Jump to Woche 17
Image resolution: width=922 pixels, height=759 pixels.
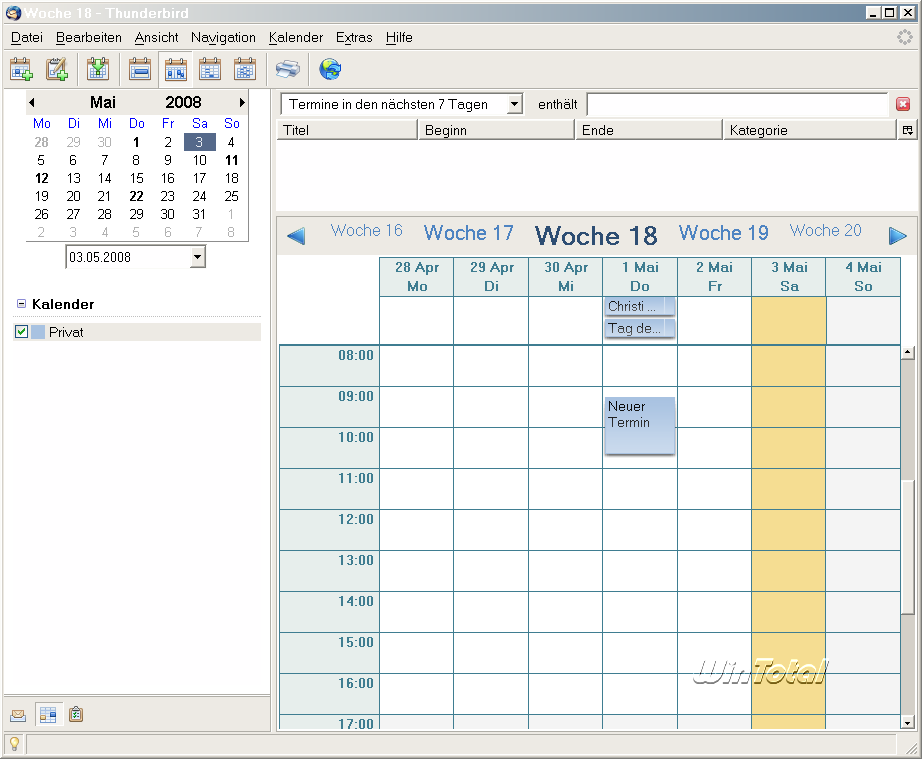tap(469, 233)
